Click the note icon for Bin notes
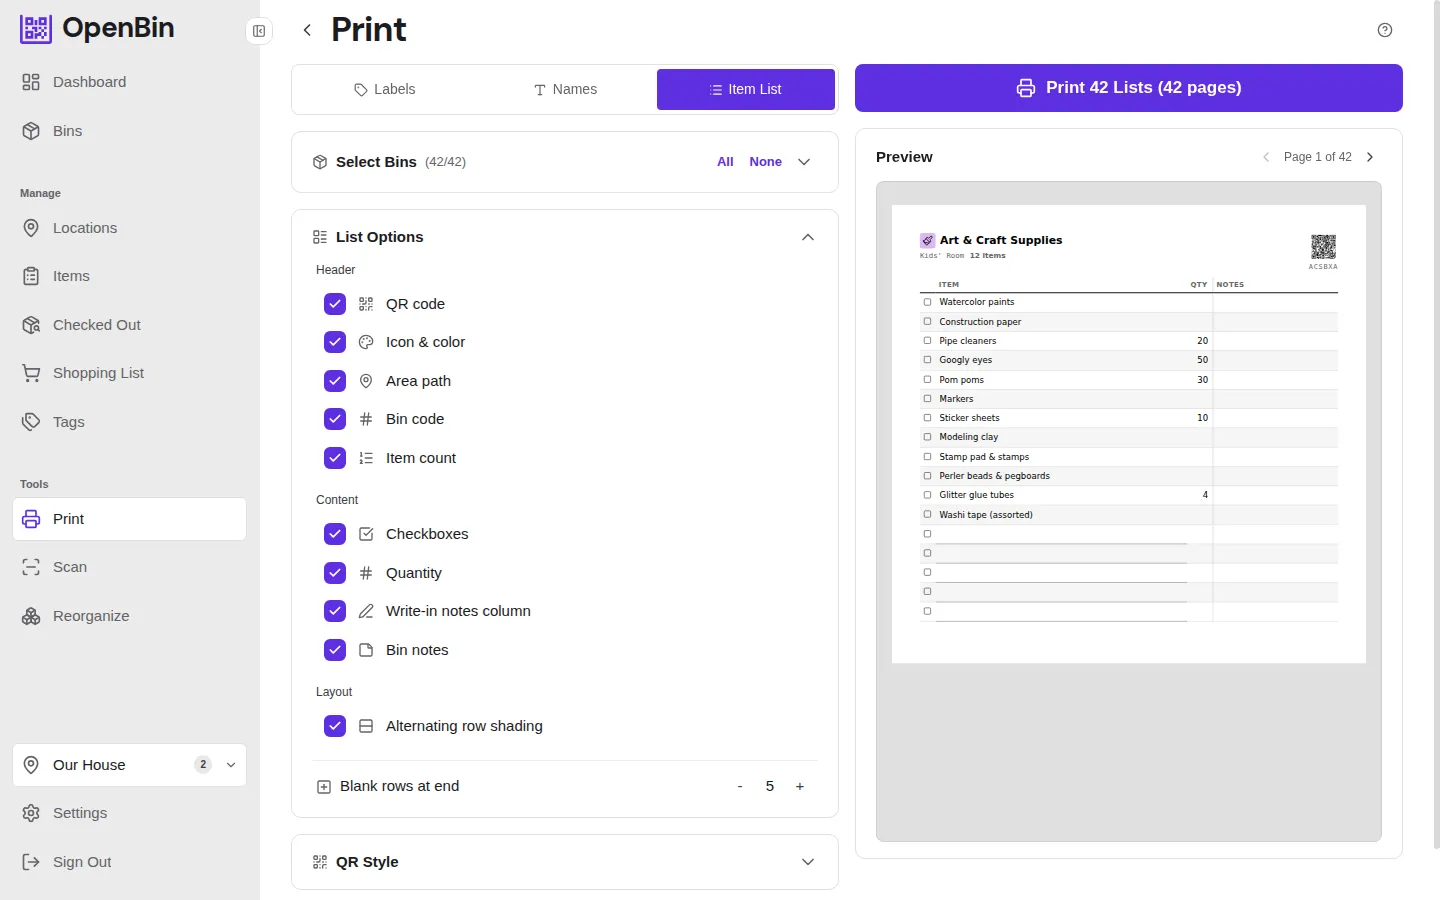The height and width of the screenshot is (900, 1440). tap(366, 650)
